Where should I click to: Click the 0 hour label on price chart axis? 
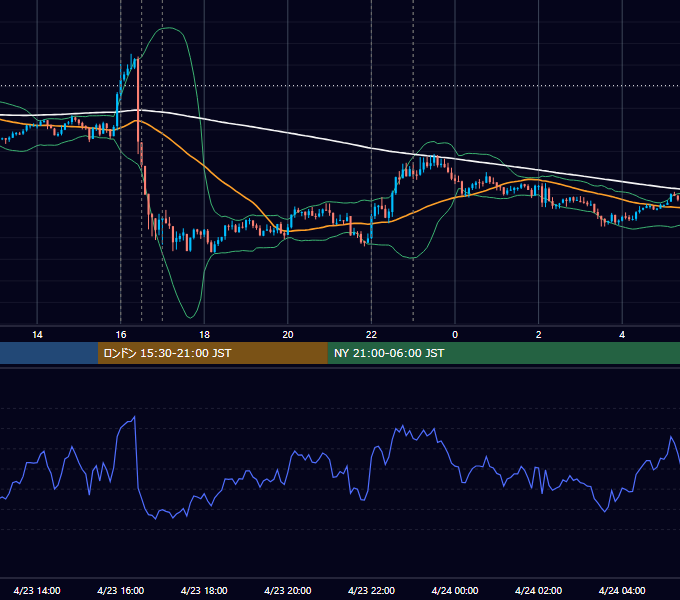coord(455,335)
